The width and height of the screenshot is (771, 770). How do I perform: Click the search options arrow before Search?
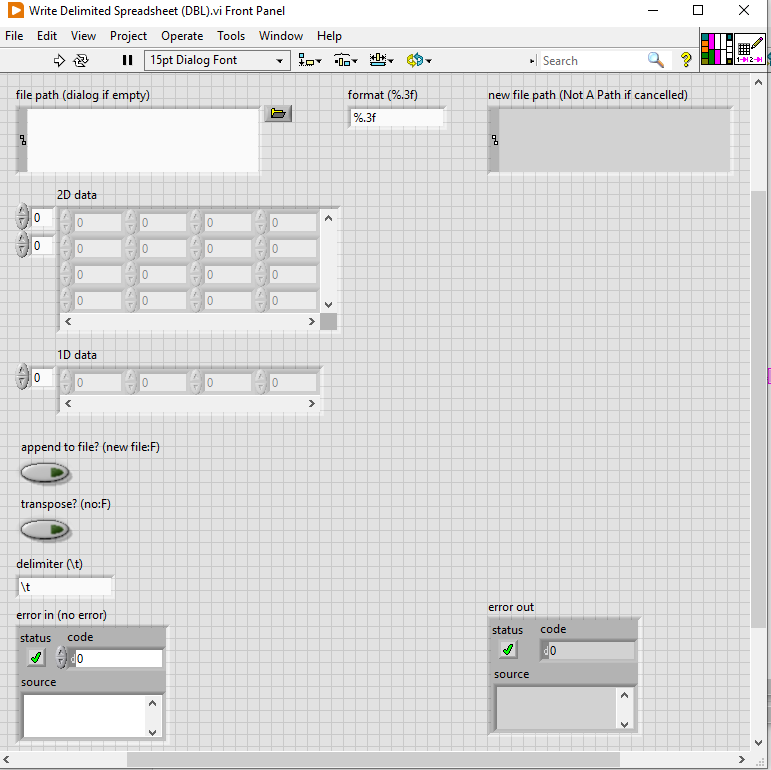pos(533,61)
